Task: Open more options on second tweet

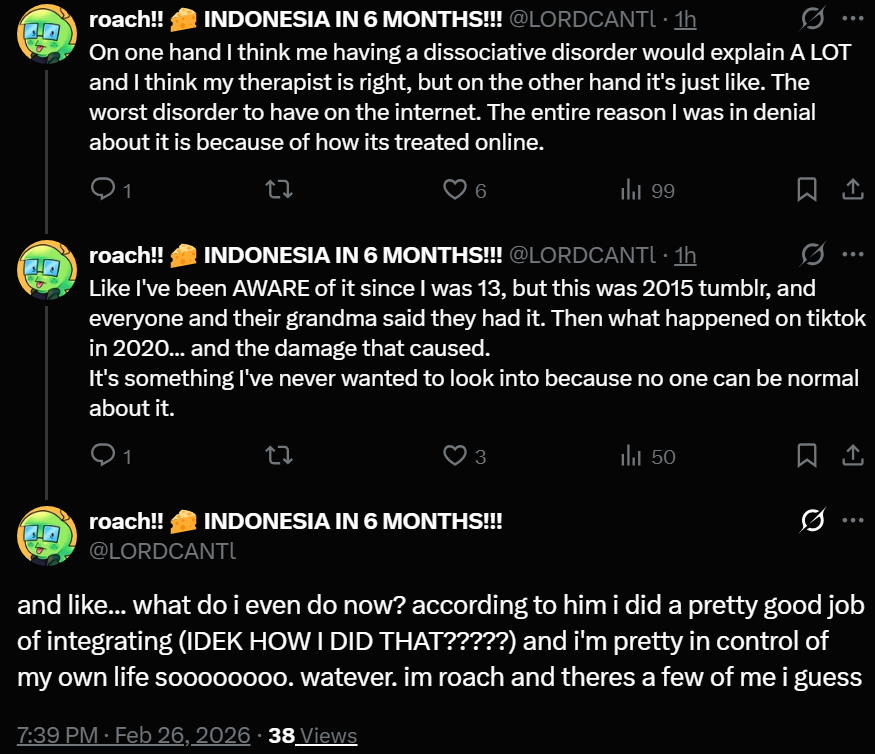Action: (852, 255)
